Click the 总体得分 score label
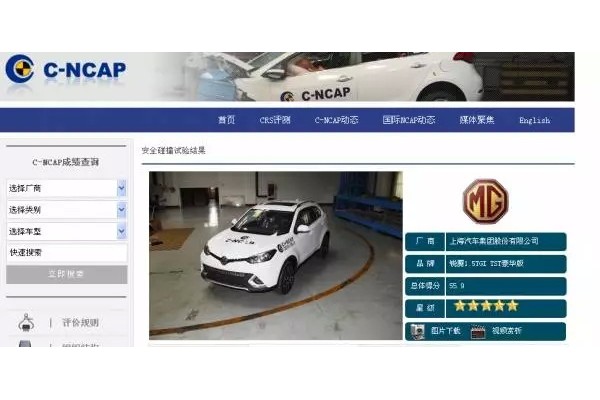 pyautogui.click(x=425, y=286)
